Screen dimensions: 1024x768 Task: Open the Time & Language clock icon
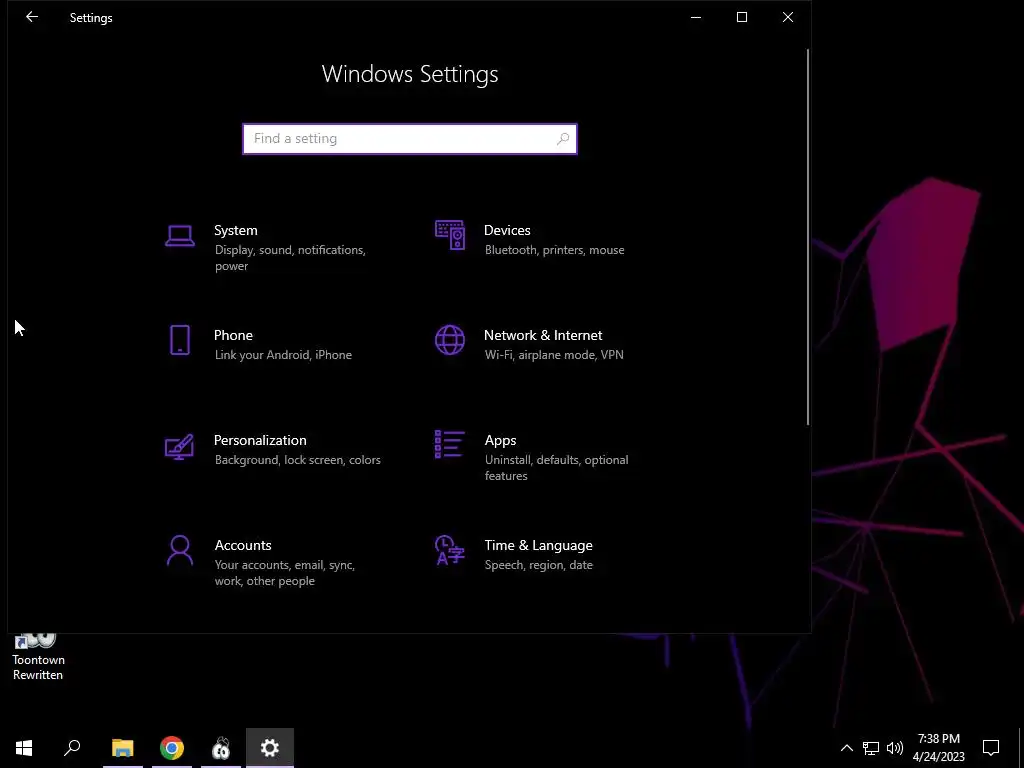coord(450,550)
